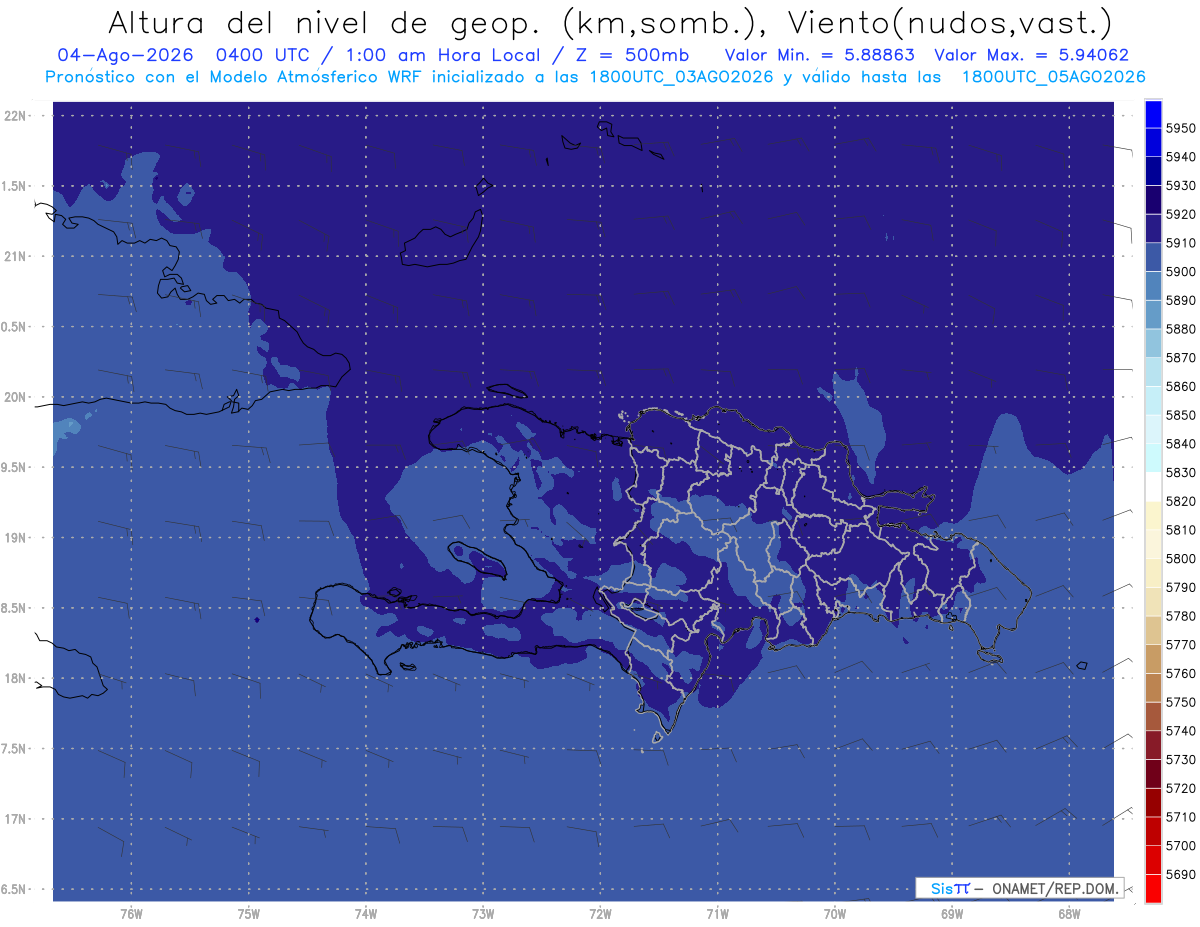The height and width of the screenshot is (927, 1200).
Task: Click the '20N' latitude label
Action: point(16,397)
